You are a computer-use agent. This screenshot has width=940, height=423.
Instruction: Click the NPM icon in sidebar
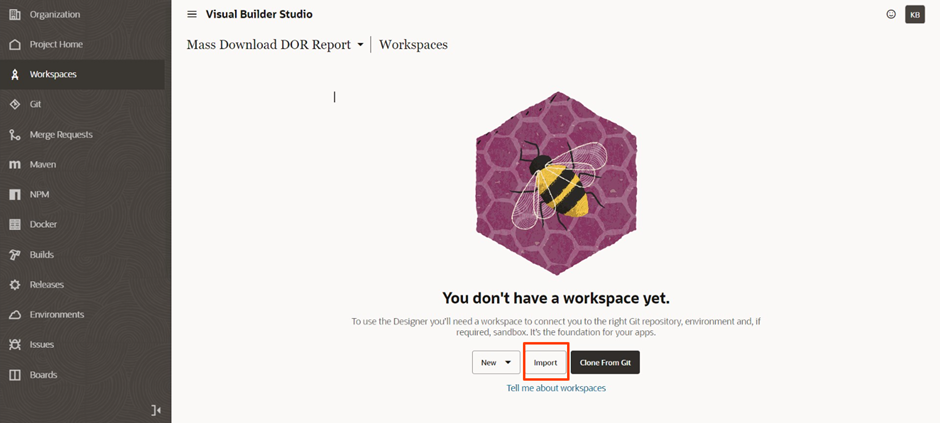[15, 195]
